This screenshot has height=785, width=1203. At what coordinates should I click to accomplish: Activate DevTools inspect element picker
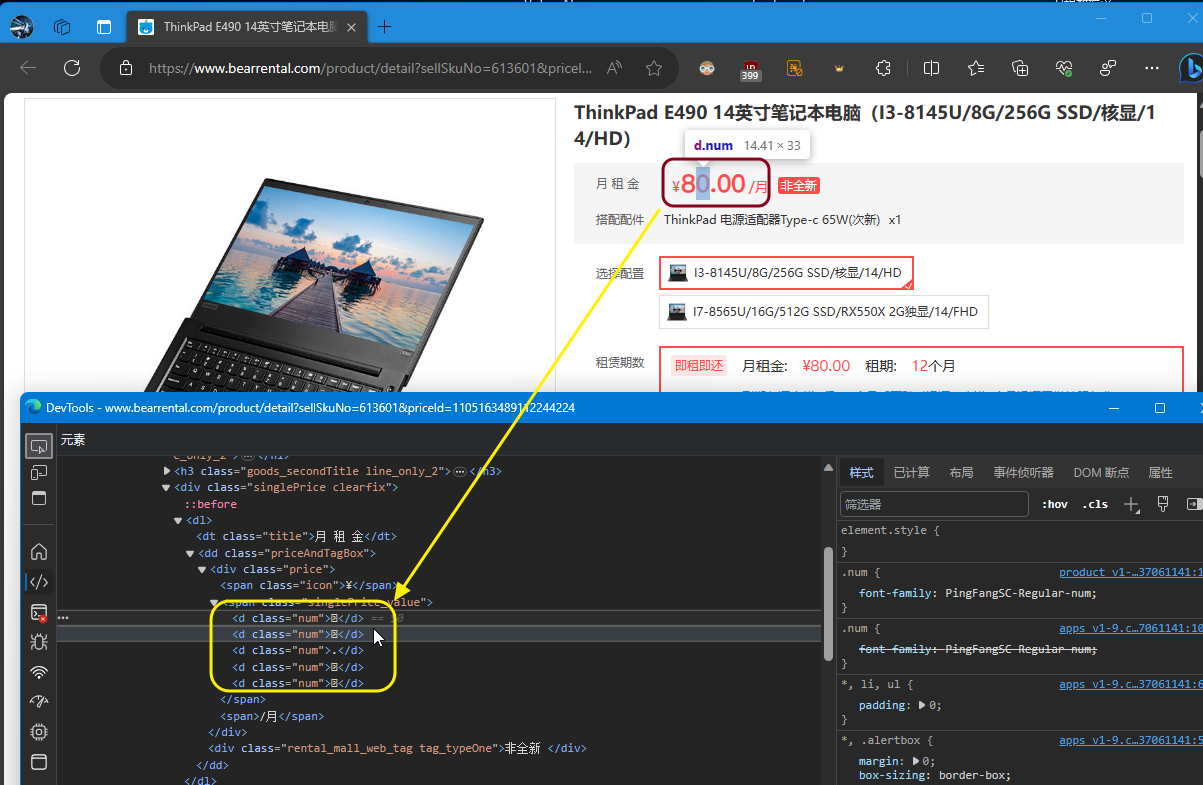click(39, 445)
